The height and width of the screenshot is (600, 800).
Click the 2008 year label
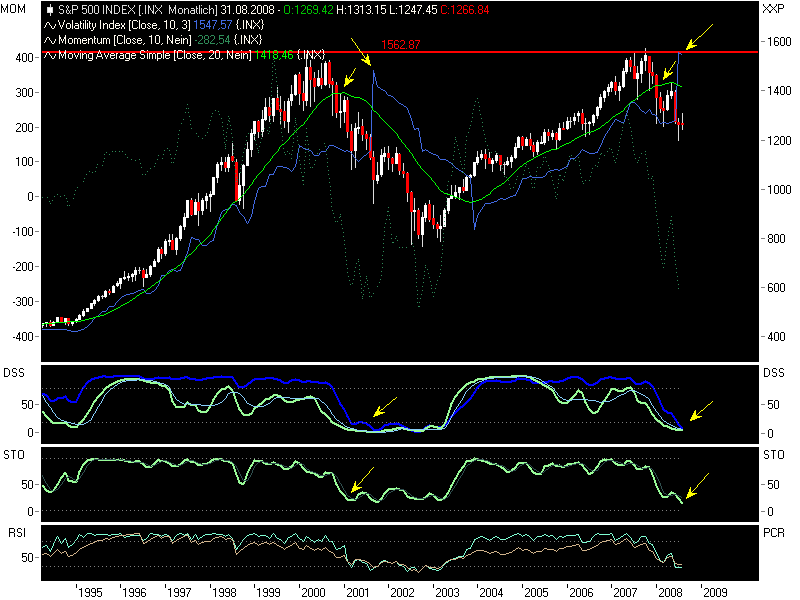pos(670,592)
